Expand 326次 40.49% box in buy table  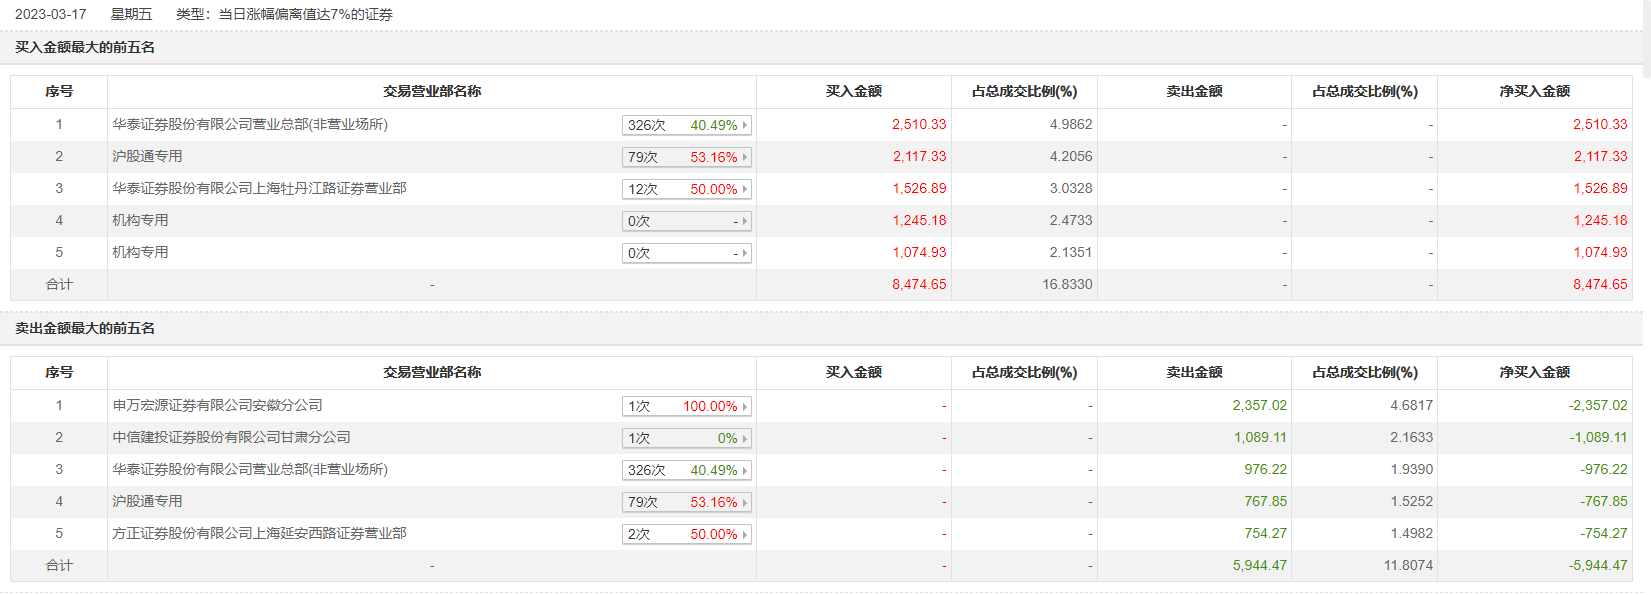point(686,125)
